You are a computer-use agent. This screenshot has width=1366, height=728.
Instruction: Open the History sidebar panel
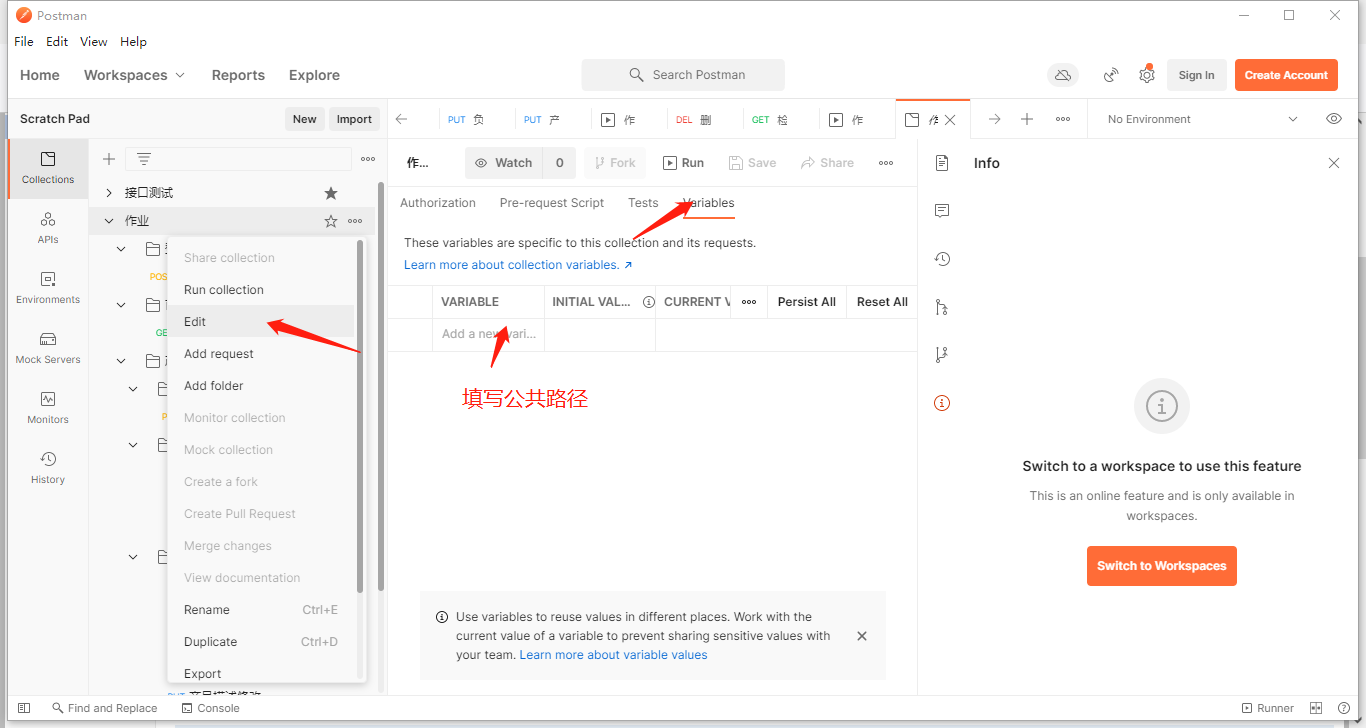pos(48,468)
